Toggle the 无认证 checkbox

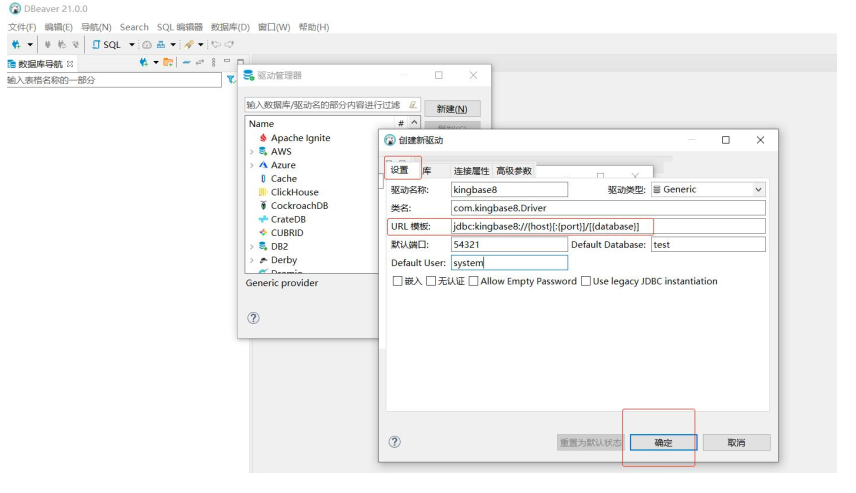coord(431,281)
